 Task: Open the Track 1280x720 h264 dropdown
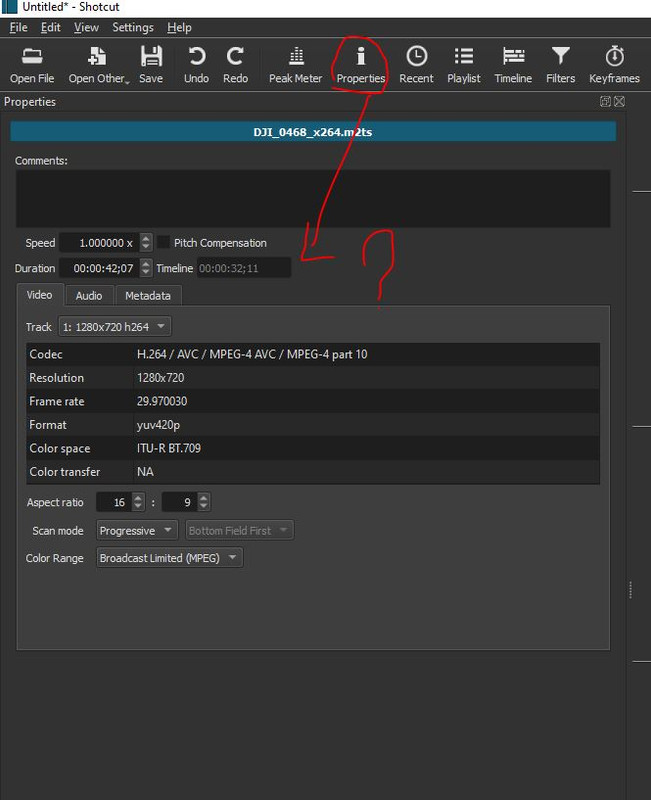pyautogui.click(x=115, y=327)
